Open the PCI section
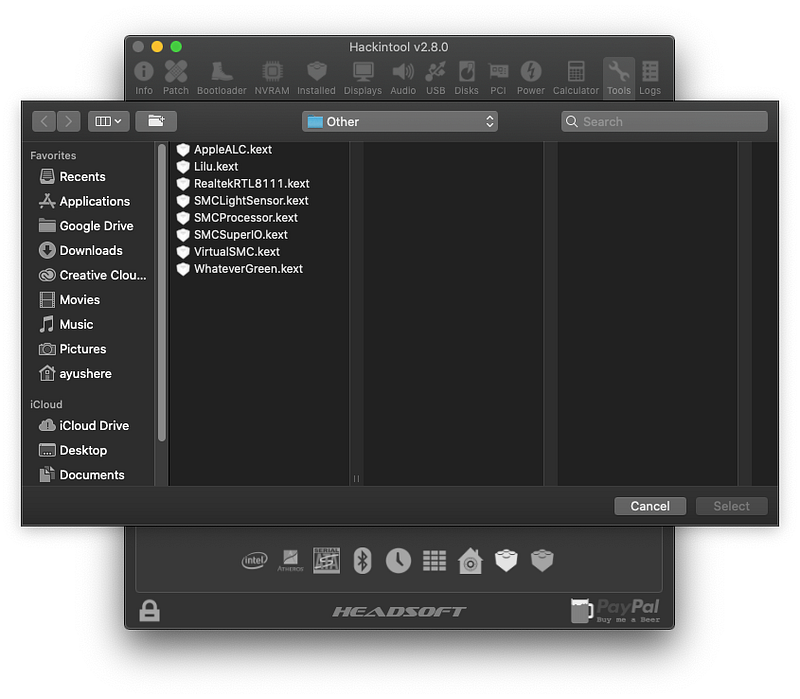Viewport: 800px width, 699px height. coord(498,78)
